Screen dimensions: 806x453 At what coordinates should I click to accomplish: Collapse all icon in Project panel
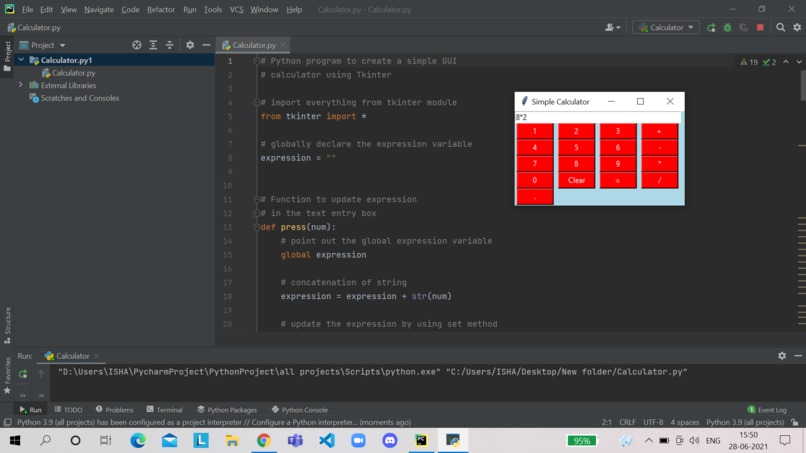click(x=170, y=45)
